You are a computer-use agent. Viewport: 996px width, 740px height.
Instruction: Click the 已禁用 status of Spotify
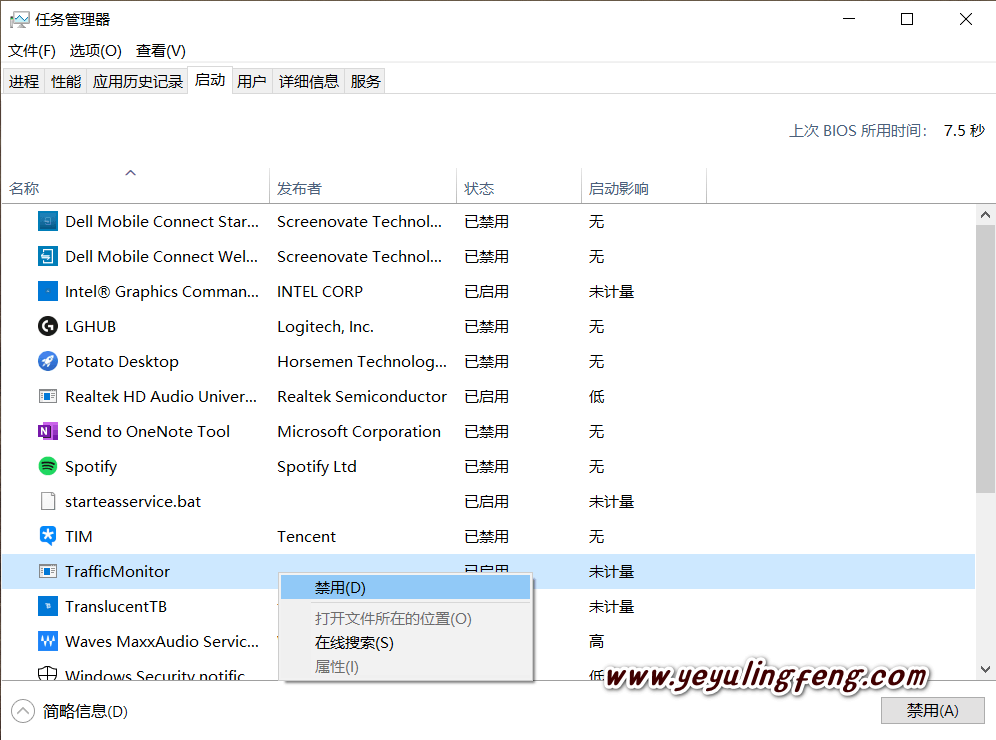coord(487,466)
